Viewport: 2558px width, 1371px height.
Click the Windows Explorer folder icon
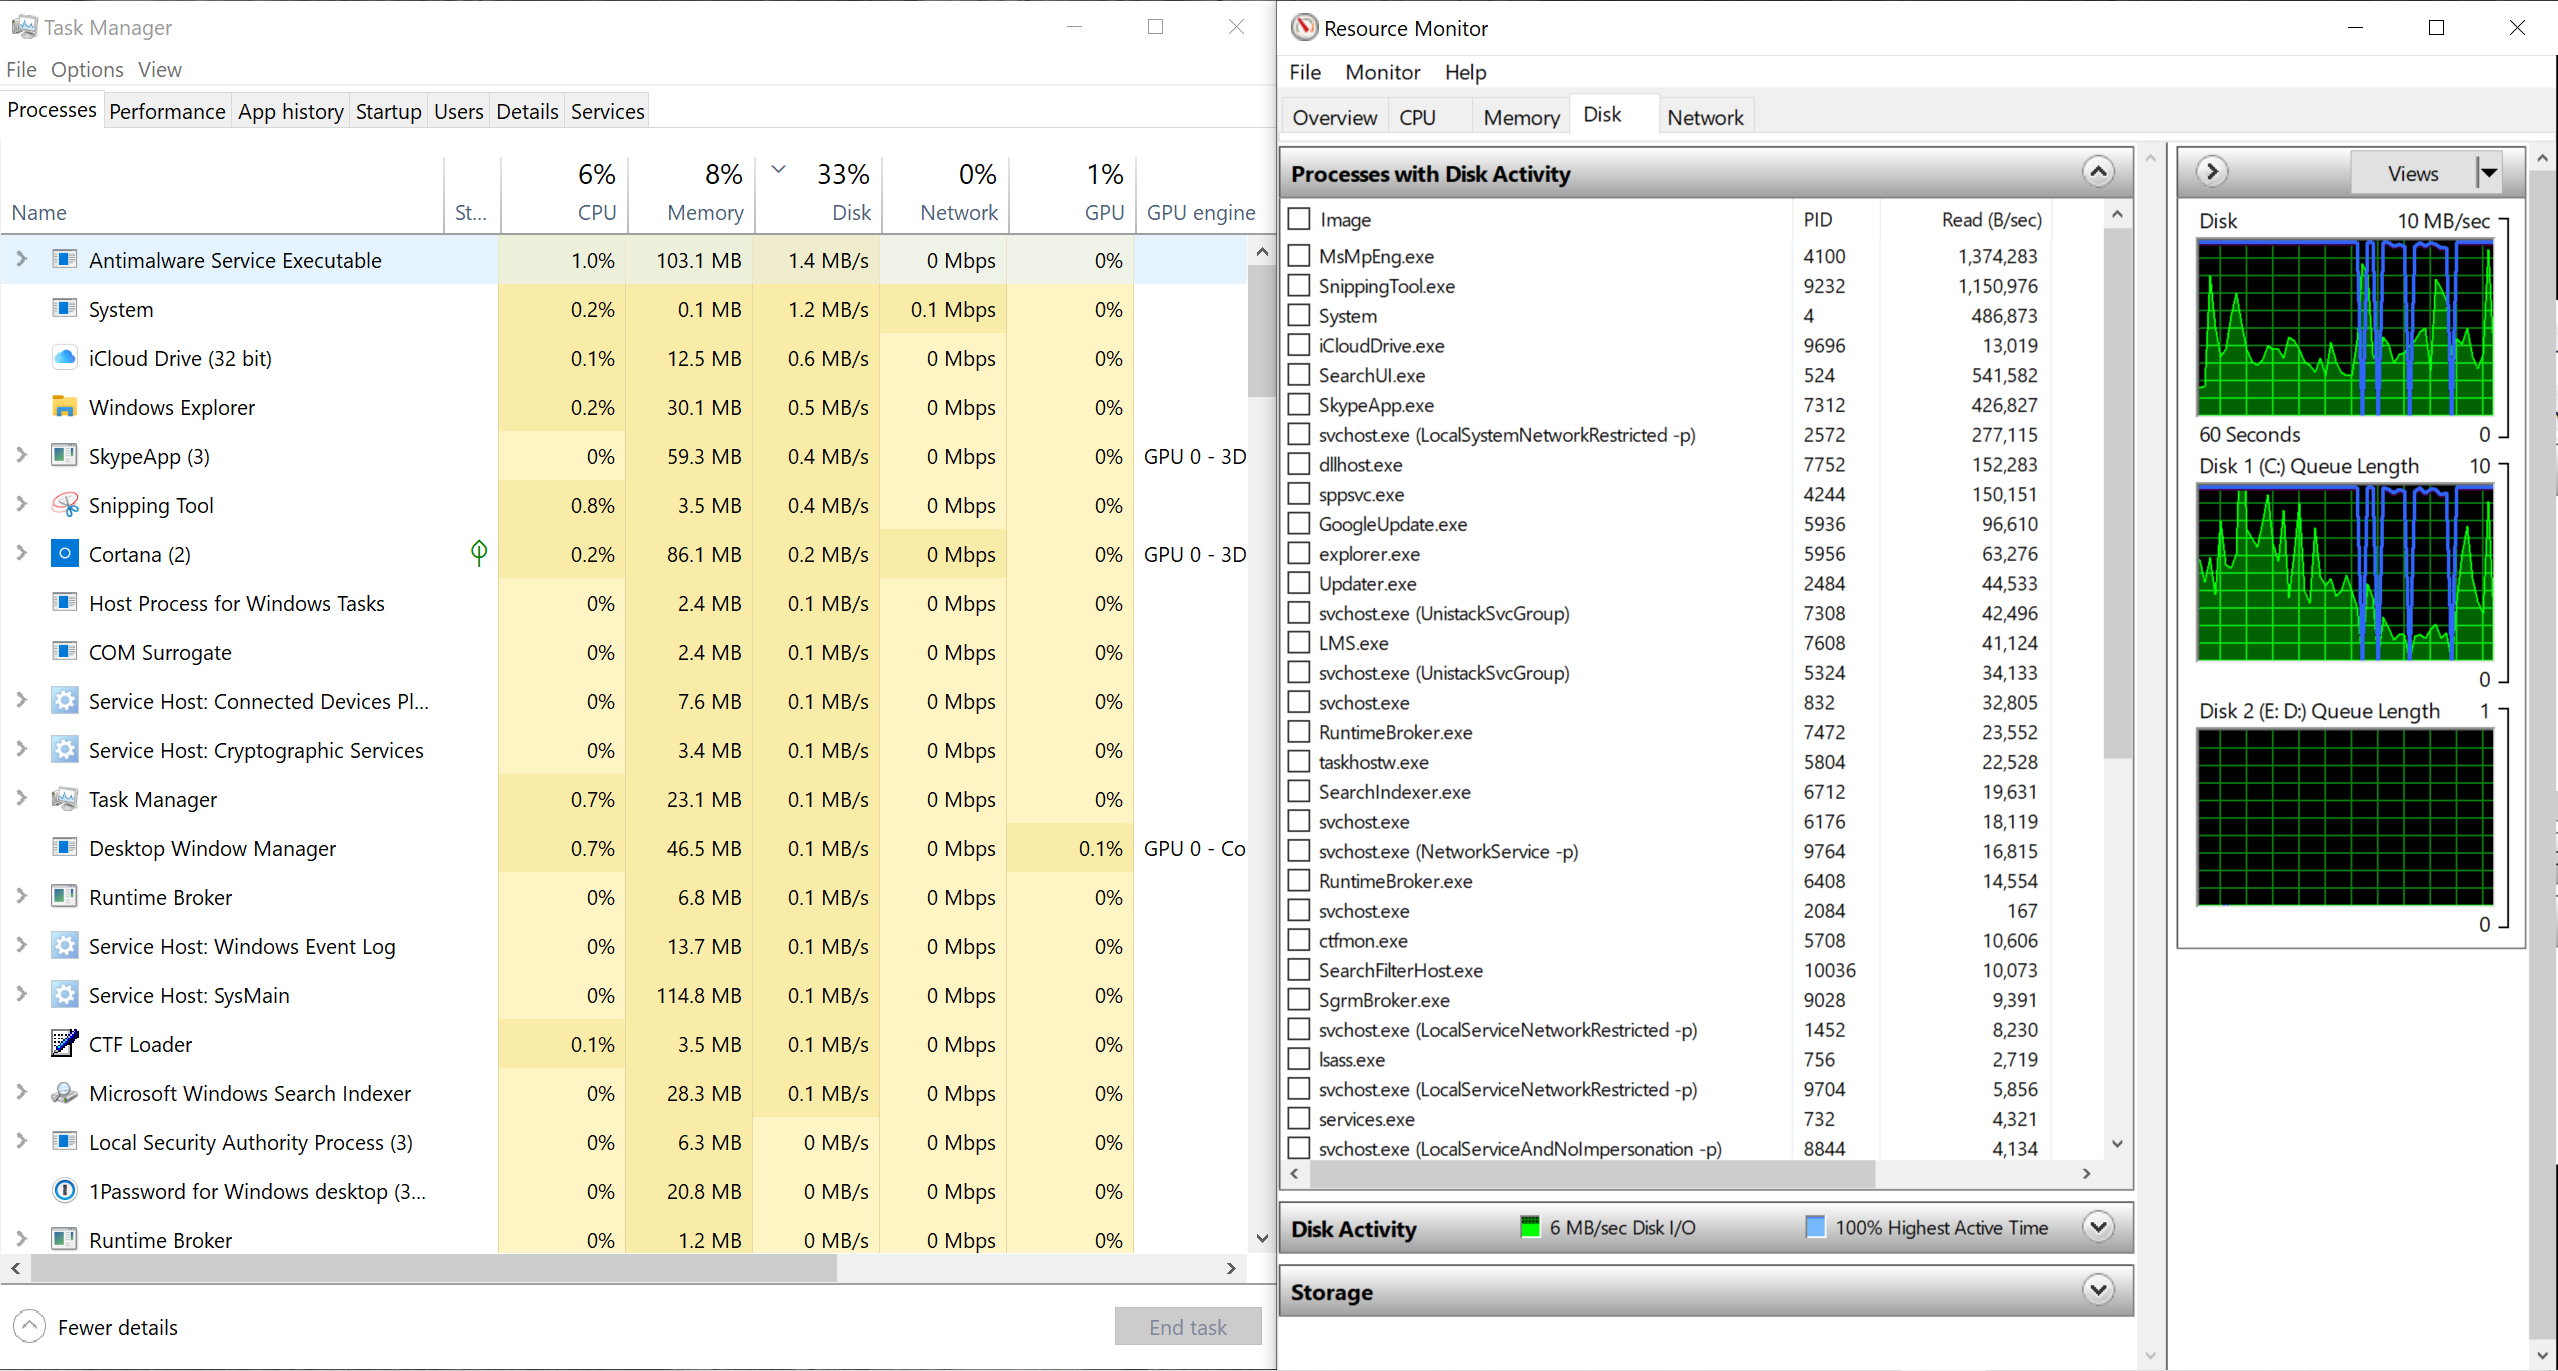(64, 407)
